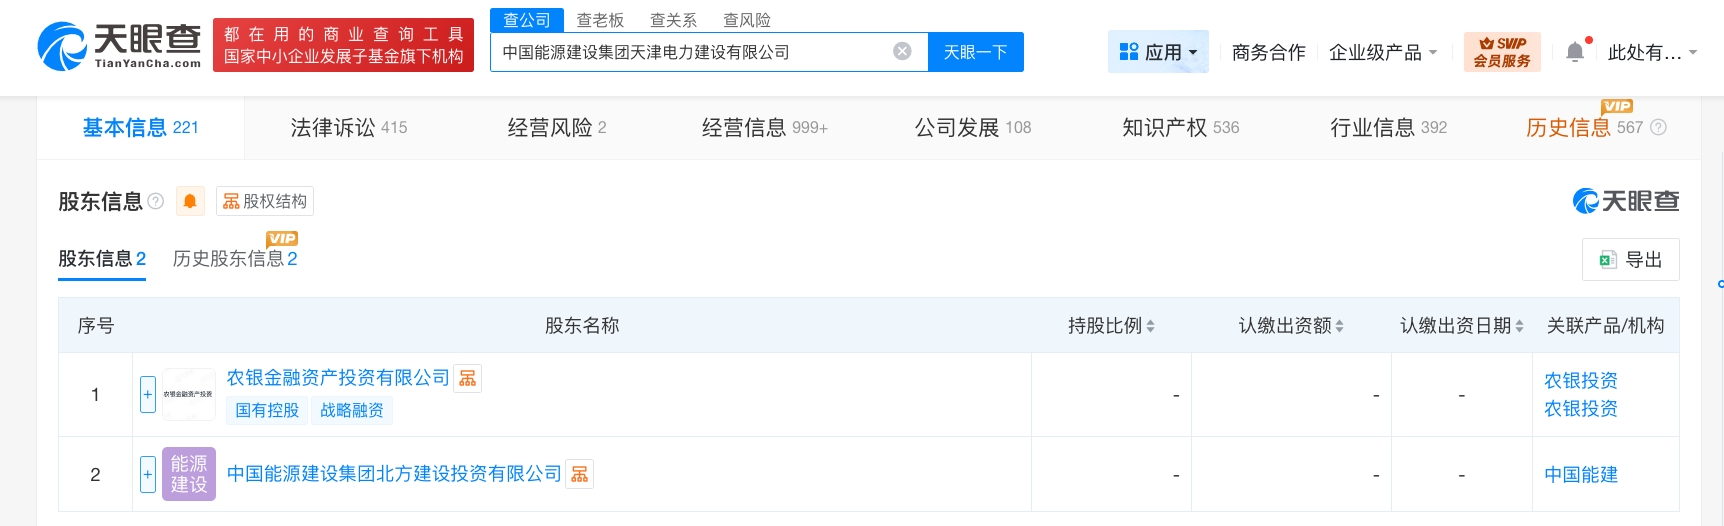The width and height of the screenshot is (1724, 526).
Task: Expand row 1 shareholder with plus button
Action: [148, 394]
